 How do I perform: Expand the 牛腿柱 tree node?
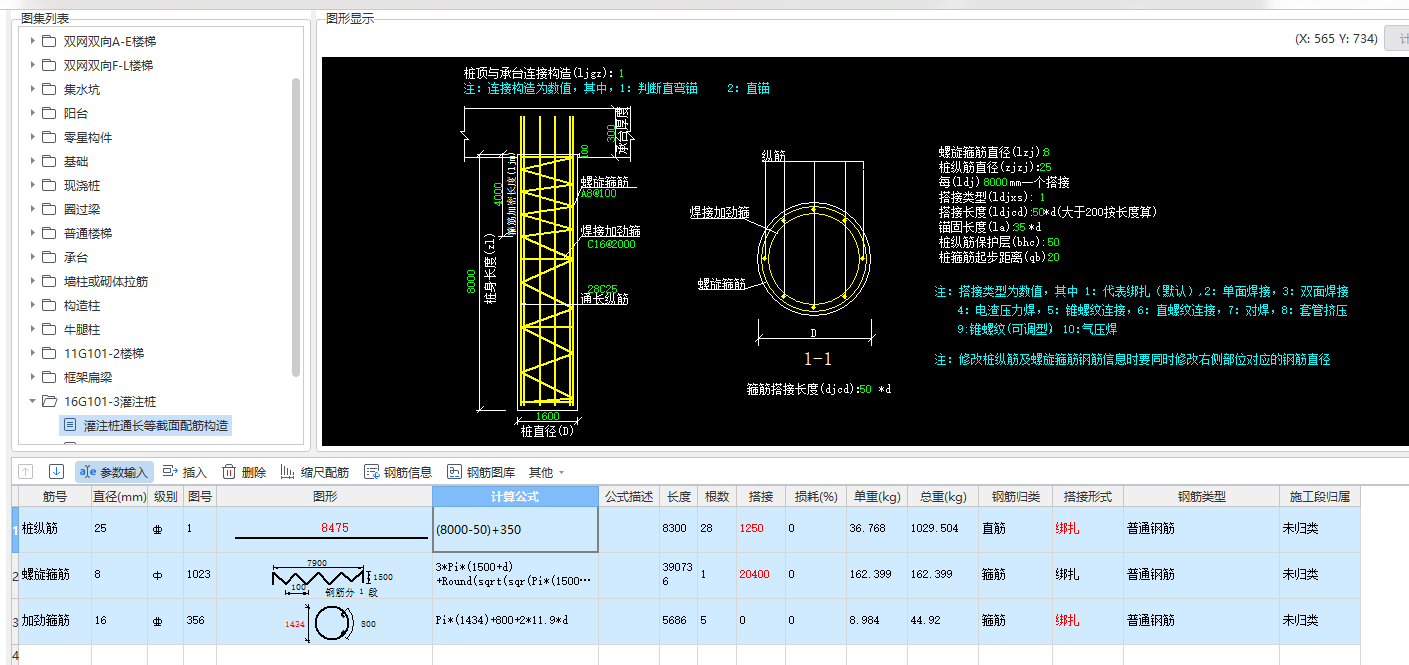(x=31, y=329)
